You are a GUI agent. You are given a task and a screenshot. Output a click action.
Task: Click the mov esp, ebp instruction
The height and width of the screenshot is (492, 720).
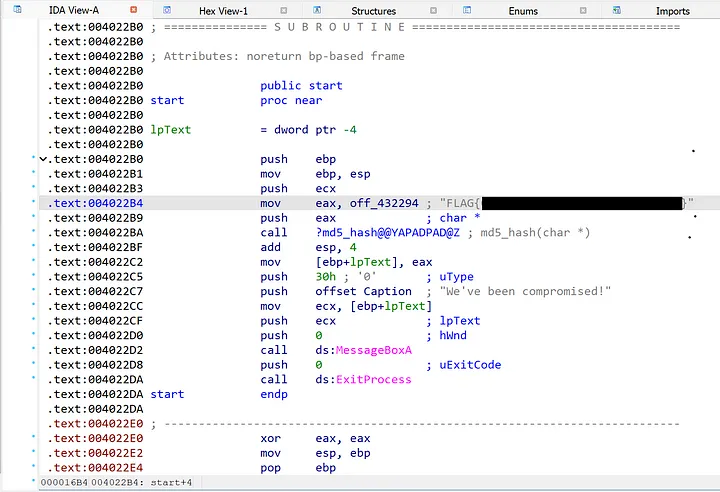click(x=315, y=453)
